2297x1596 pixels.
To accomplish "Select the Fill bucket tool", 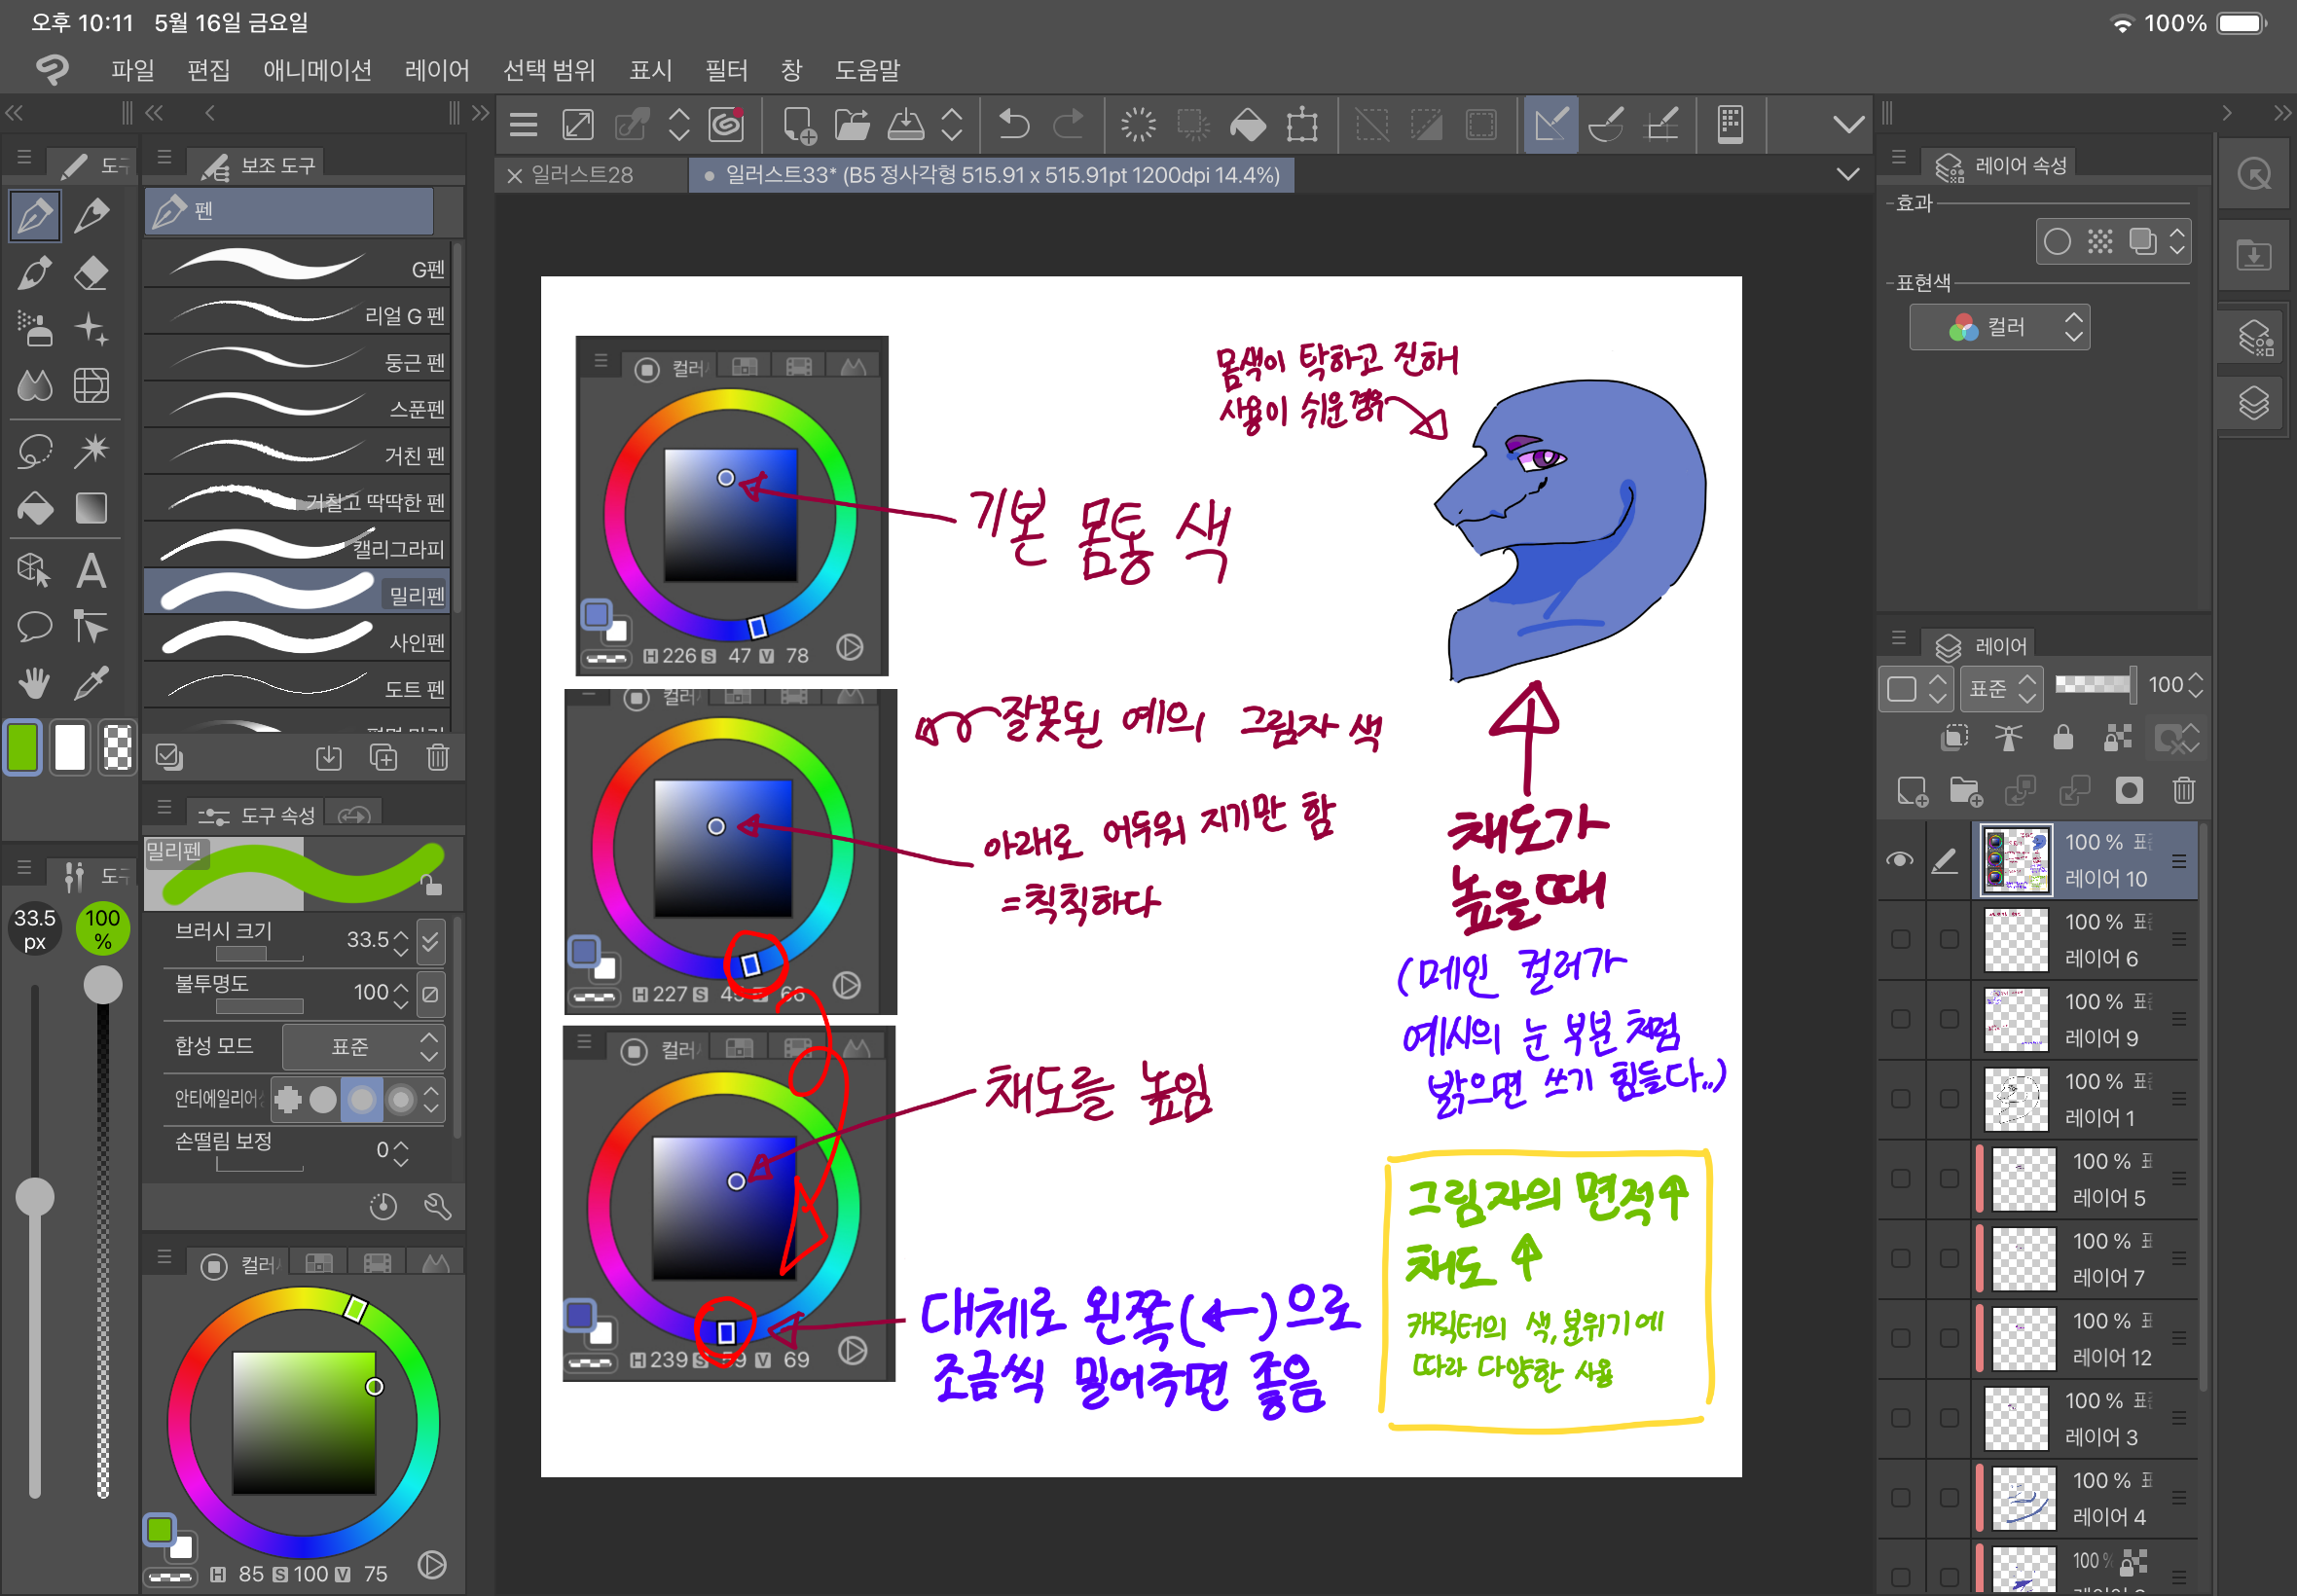I will (x=35, y=508).
